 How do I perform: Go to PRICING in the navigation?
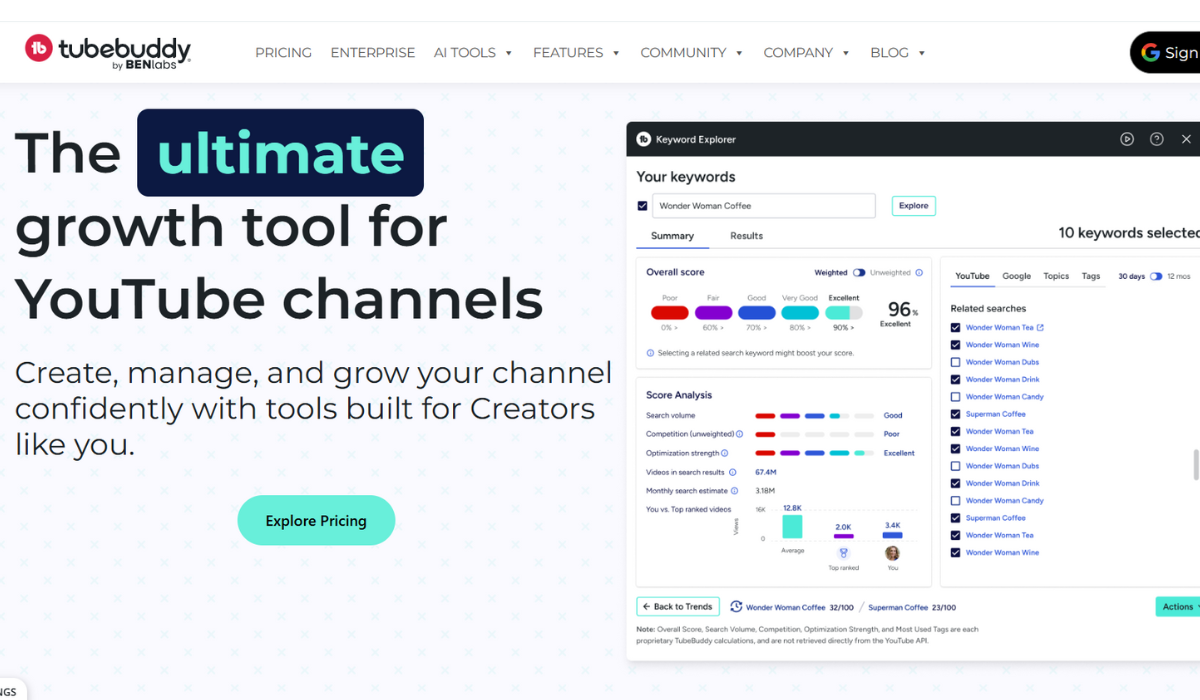pyautogui.click(x=283, y=52)
